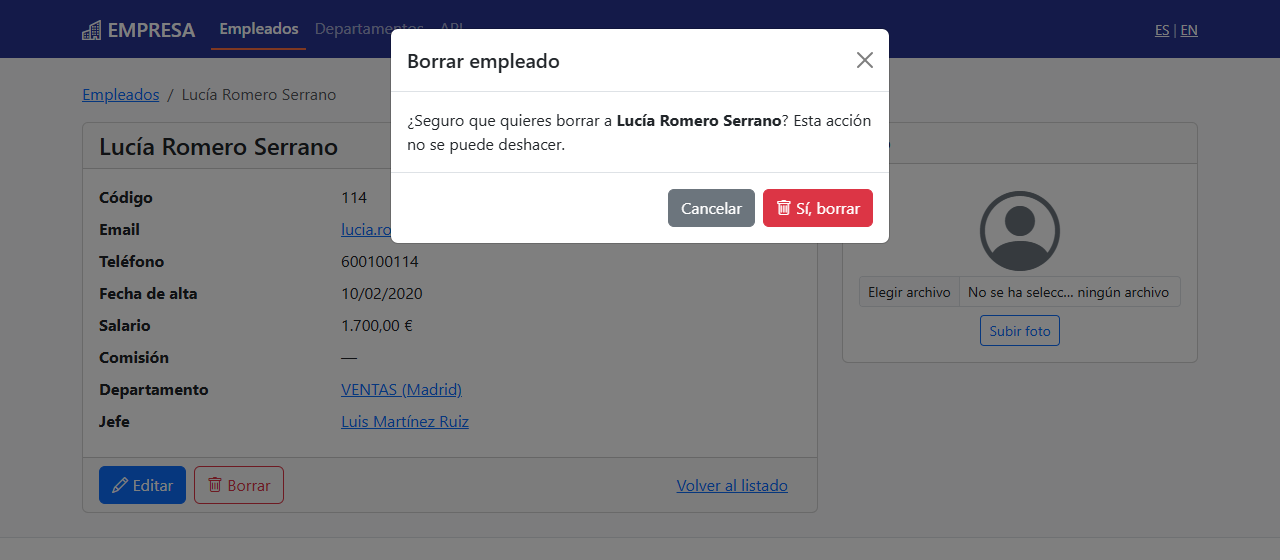Click the Fecha de alta label
Viewport: 1280px width, 560px height.
click(148, 294)
